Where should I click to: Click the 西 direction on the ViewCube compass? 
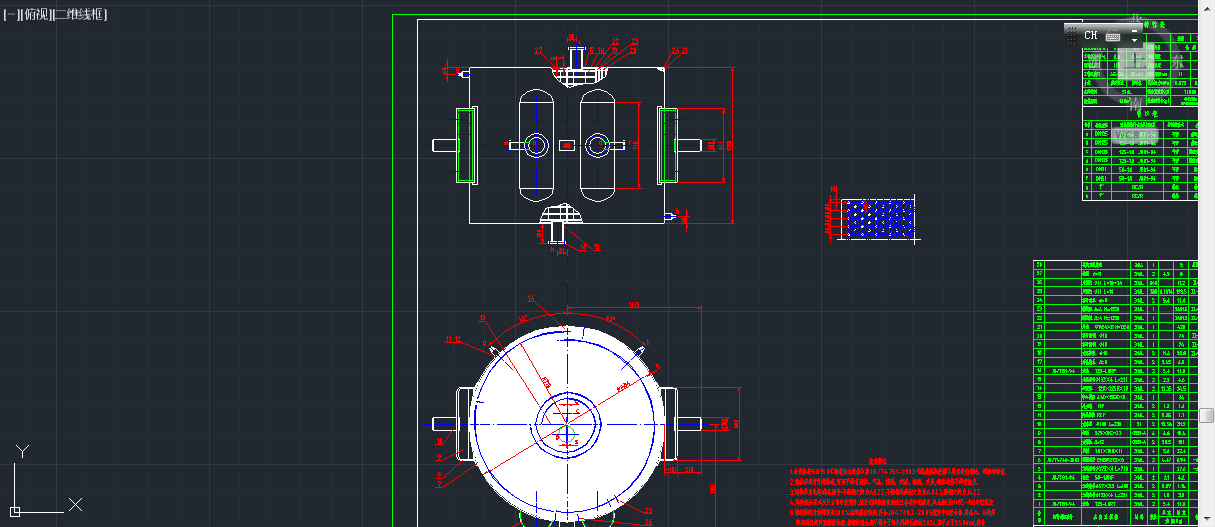click(1094, 61)
